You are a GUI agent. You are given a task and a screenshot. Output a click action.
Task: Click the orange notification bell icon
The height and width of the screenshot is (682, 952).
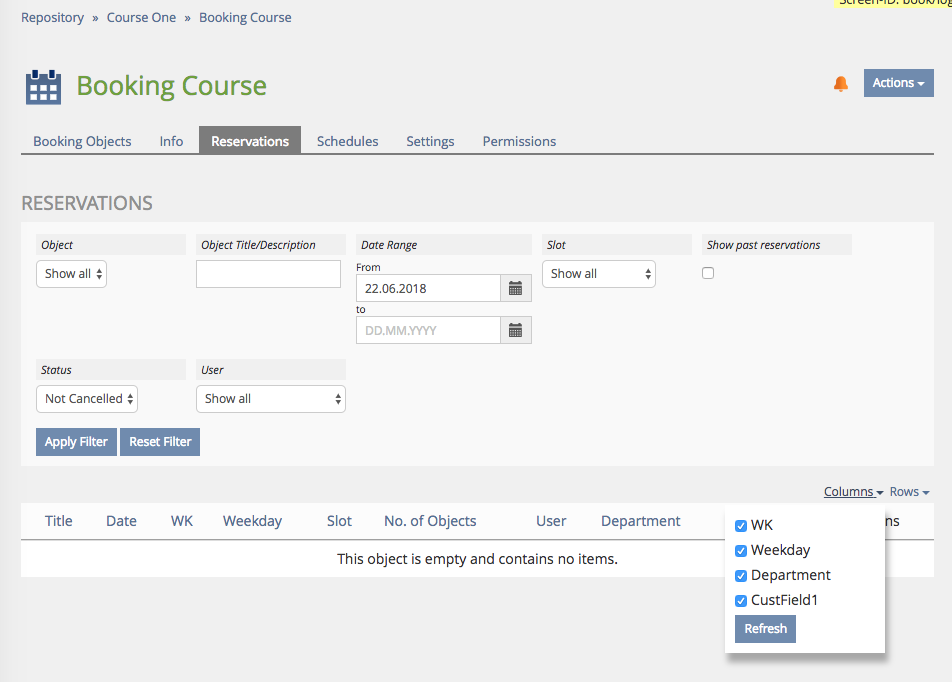point(840,84)
